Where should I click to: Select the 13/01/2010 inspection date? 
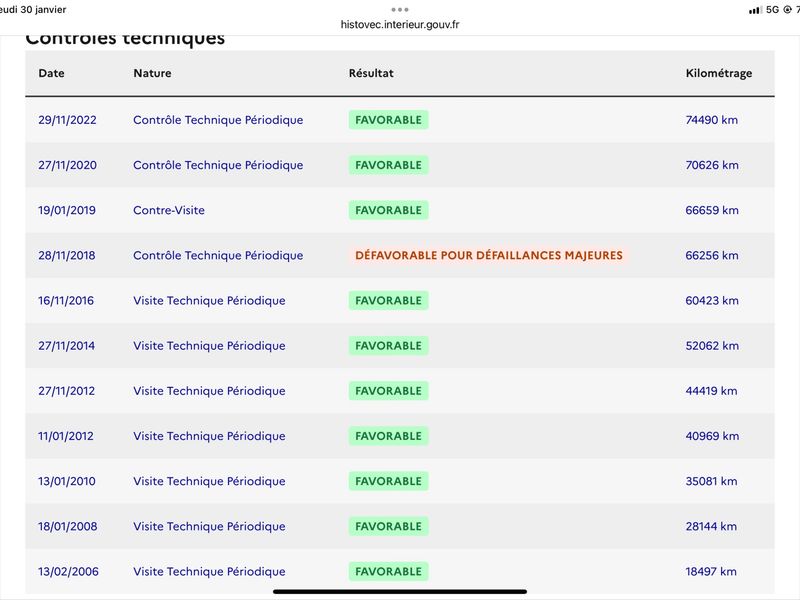67,481
